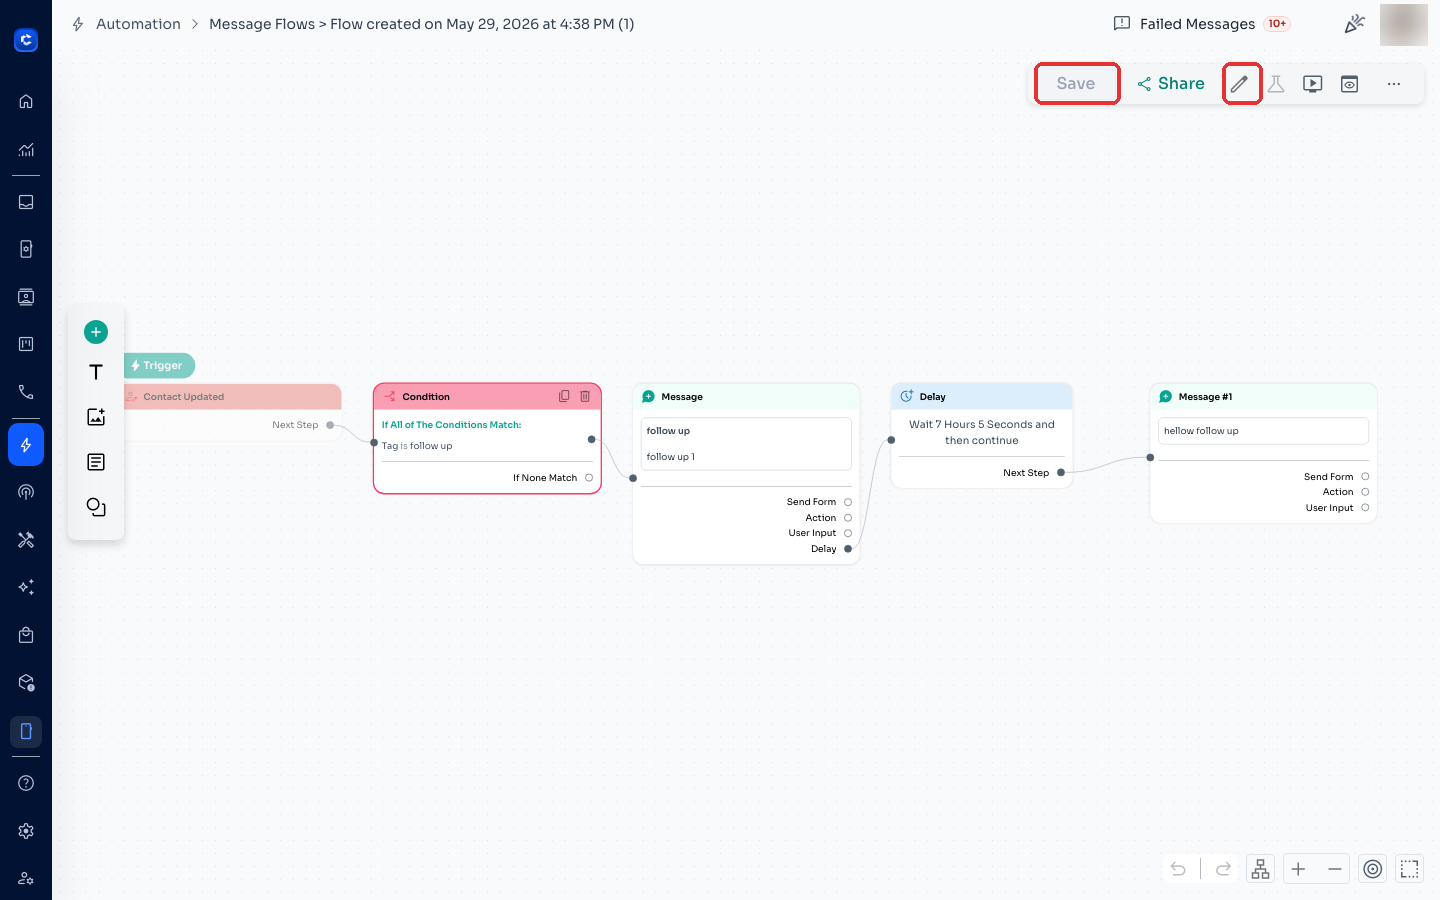The image size is (1440, 900).
Task: Add a new step with green plus
Action: click(96, 332)
